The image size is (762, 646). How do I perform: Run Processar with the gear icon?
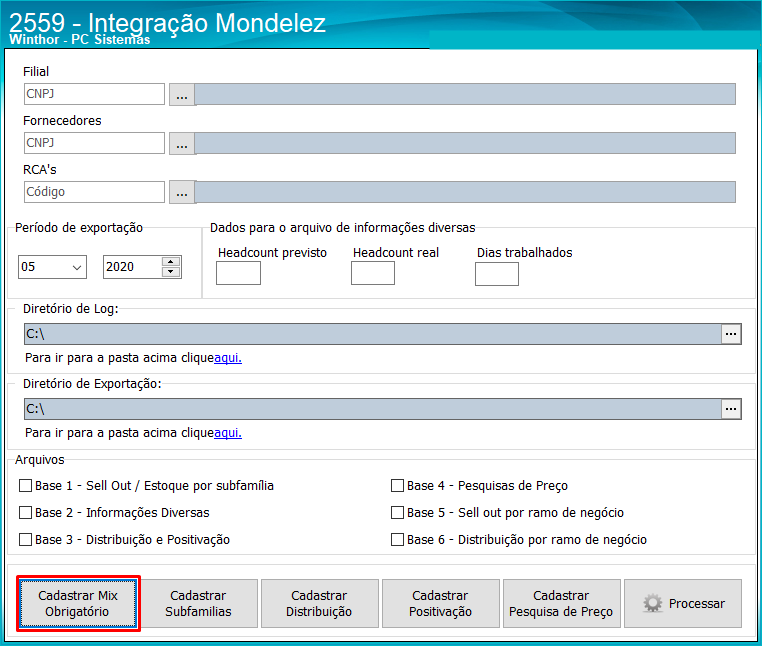pyautogui.click(x=683, y=603)
